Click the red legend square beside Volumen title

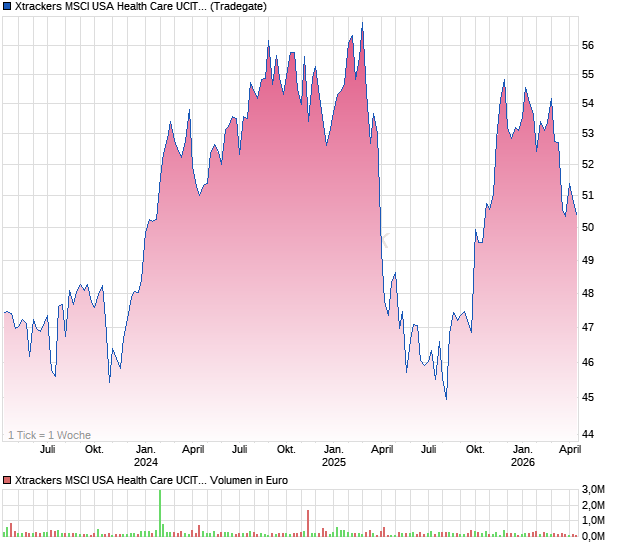tap(7, 480)
